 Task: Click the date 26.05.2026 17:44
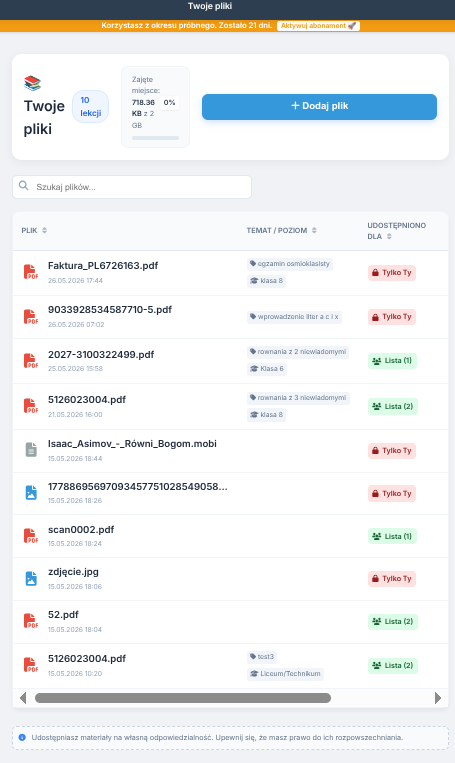pos(75,281)
